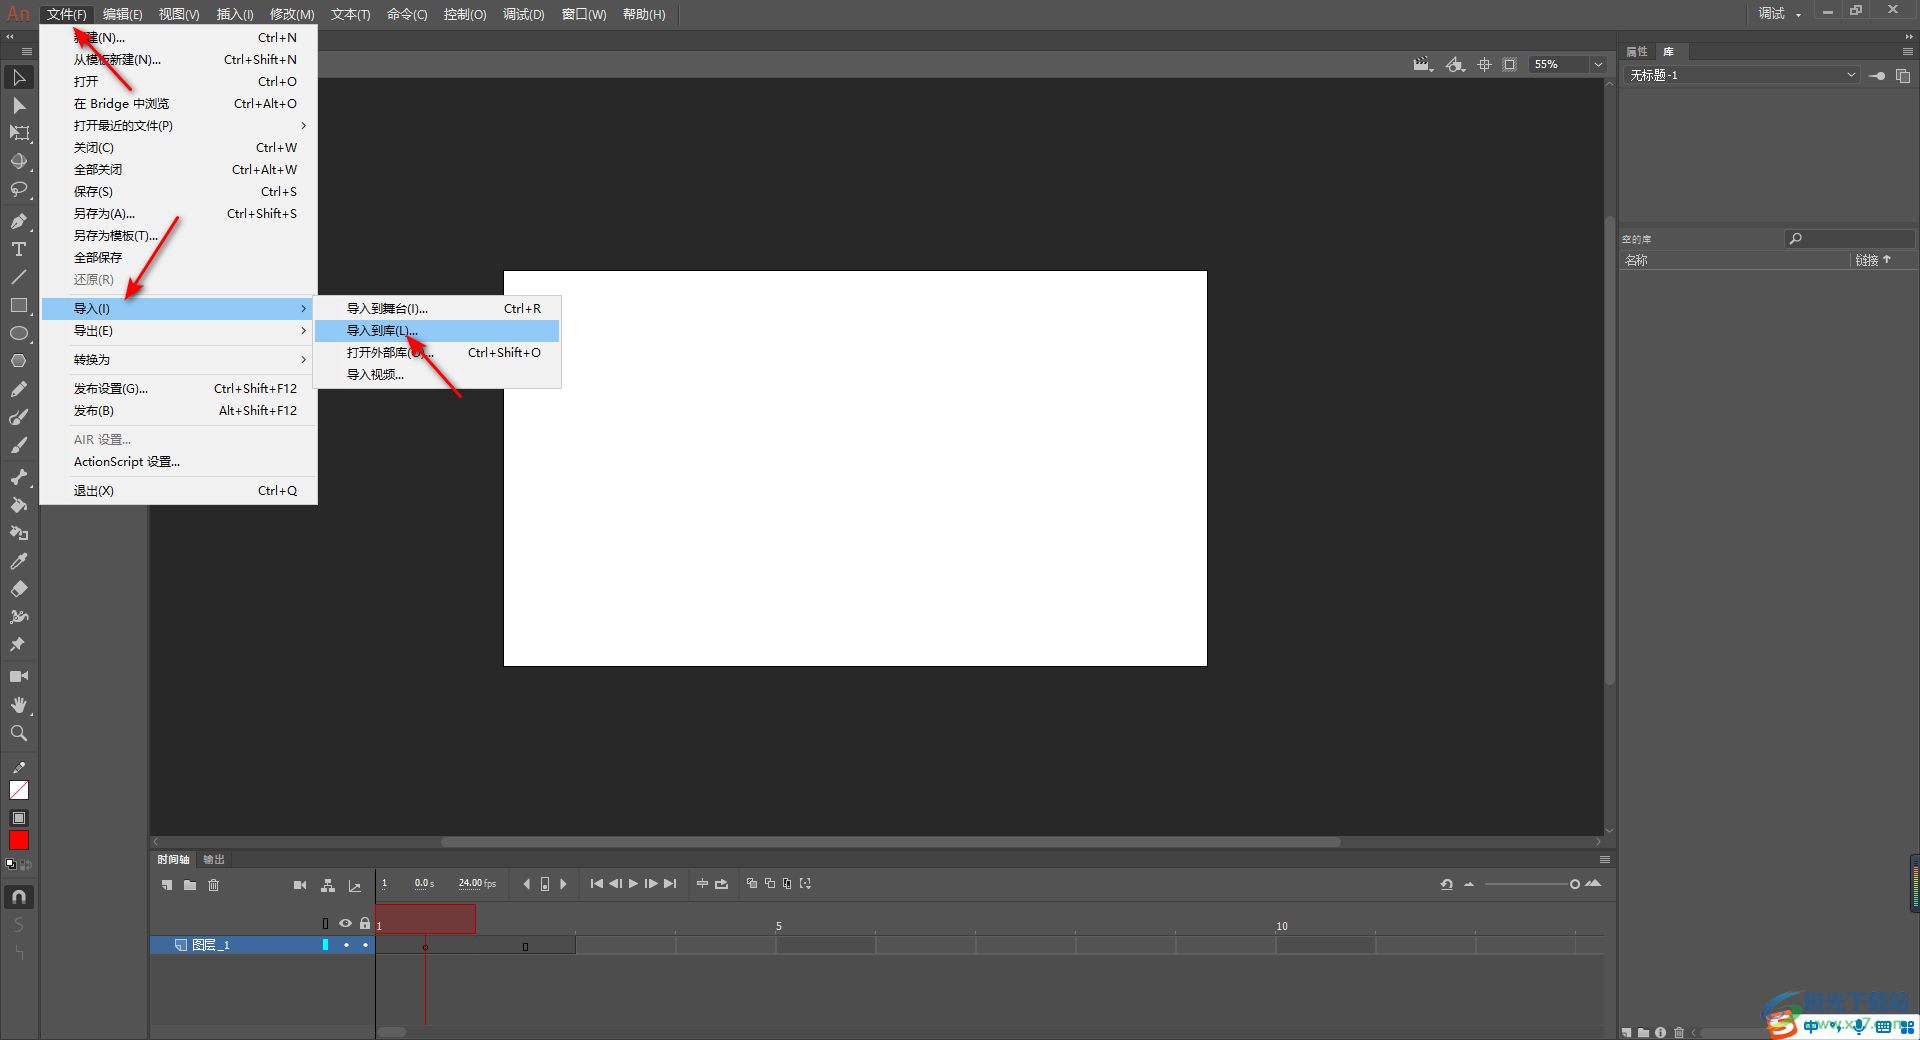This screenshot has width=1920, height=1040.
Task: Expand 打开最近的文件(P) submenu
Action: tap(180, 125)
